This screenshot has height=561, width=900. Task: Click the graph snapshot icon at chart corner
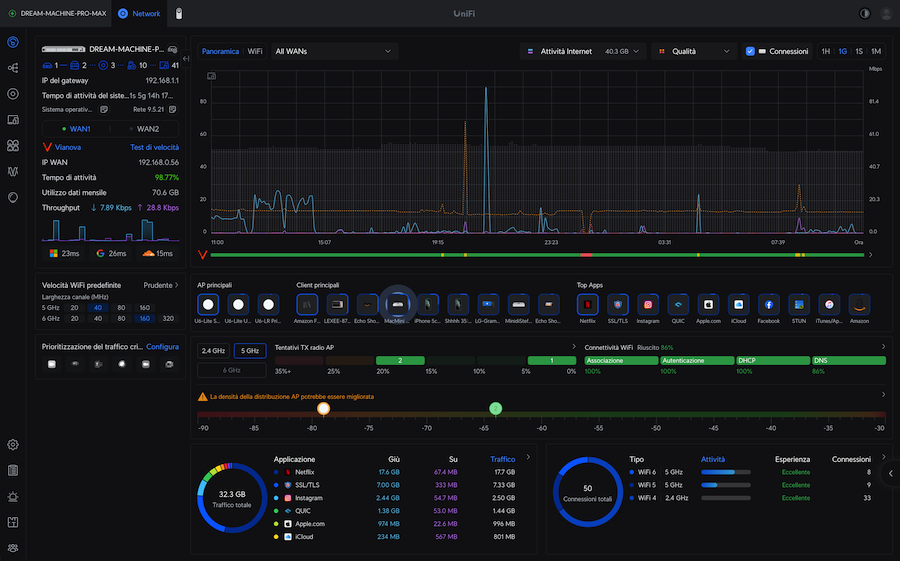[x=211, y=76]
